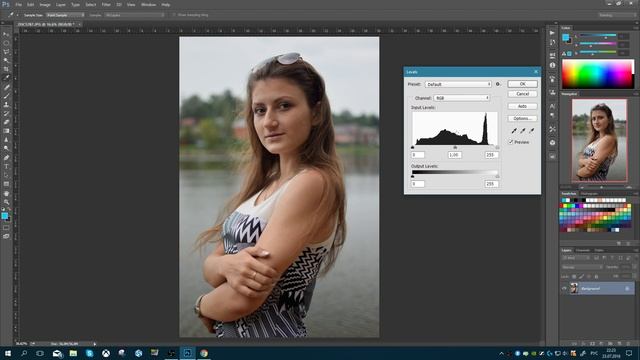Open the Image menu
640x360 pixels.
[x=45, y=4]
